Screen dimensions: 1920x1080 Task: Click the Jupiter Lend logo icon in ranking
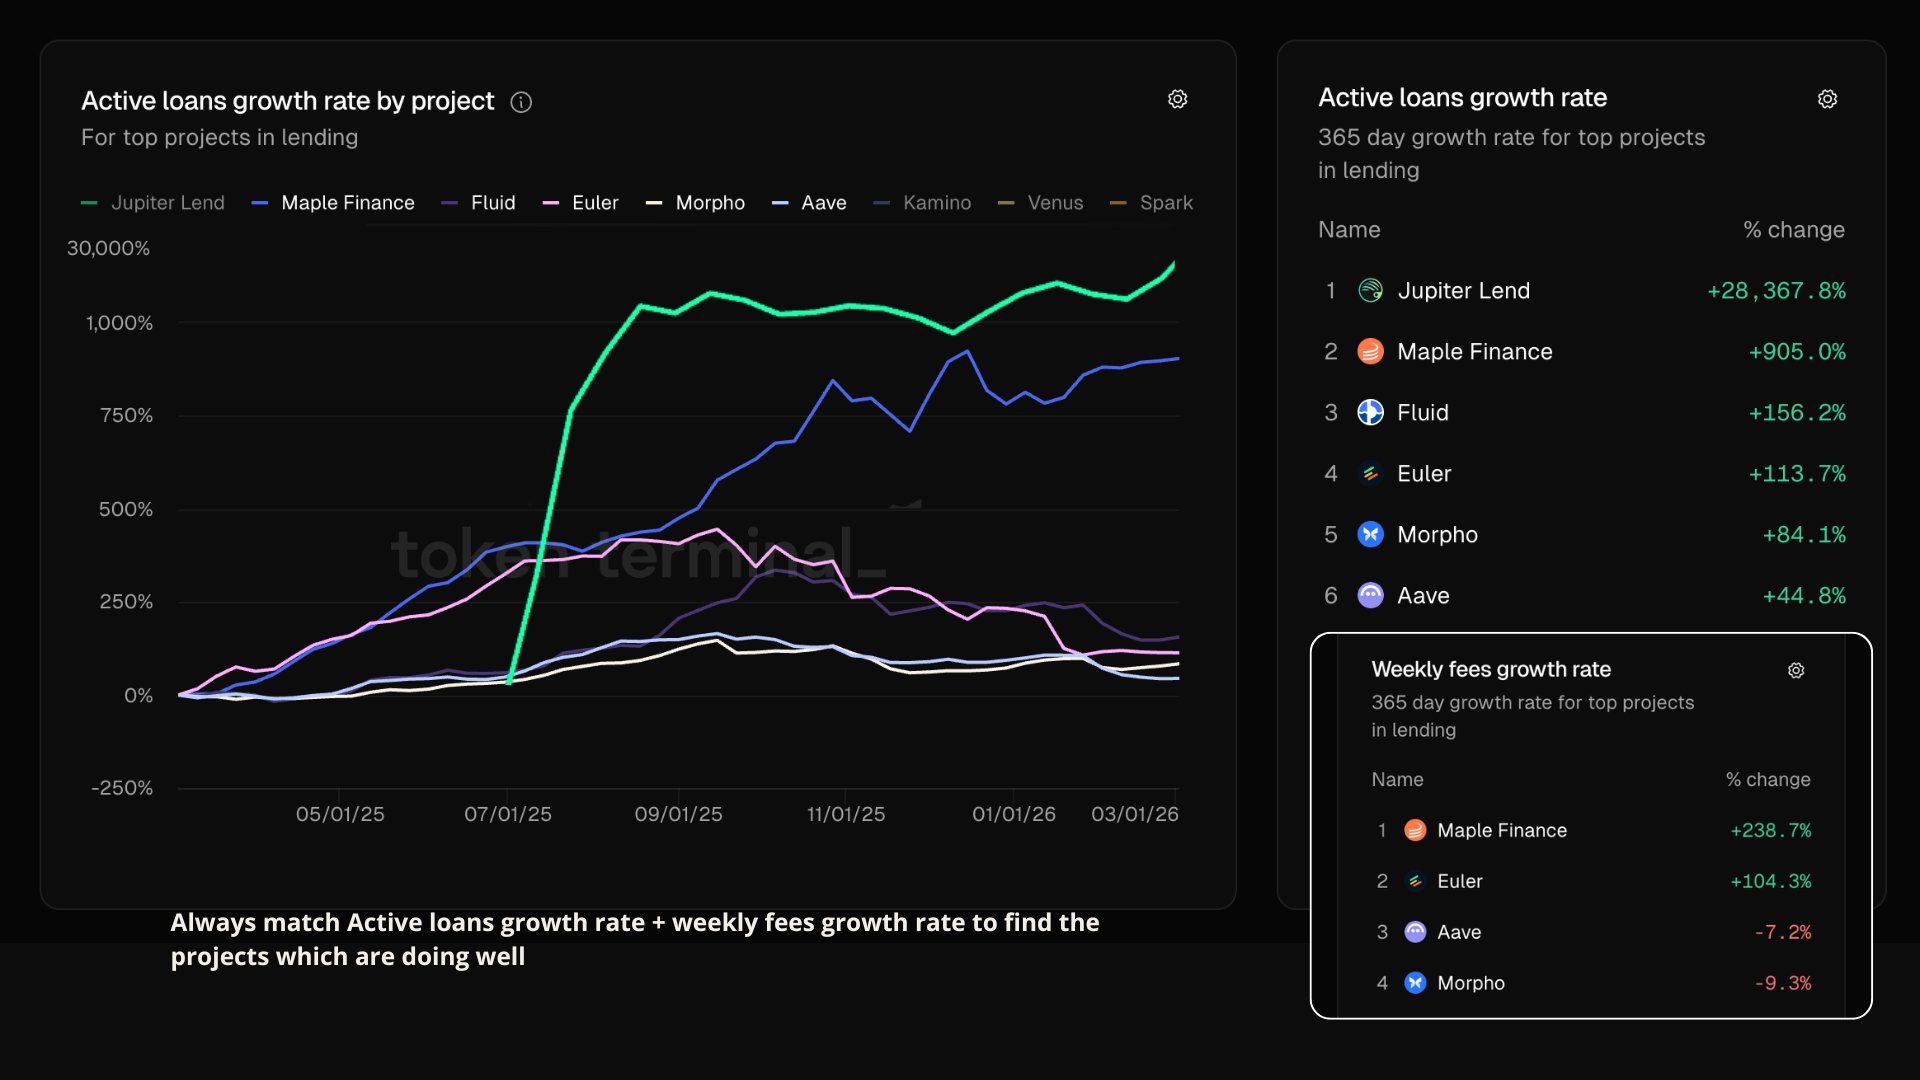[x=1370, y=291]
